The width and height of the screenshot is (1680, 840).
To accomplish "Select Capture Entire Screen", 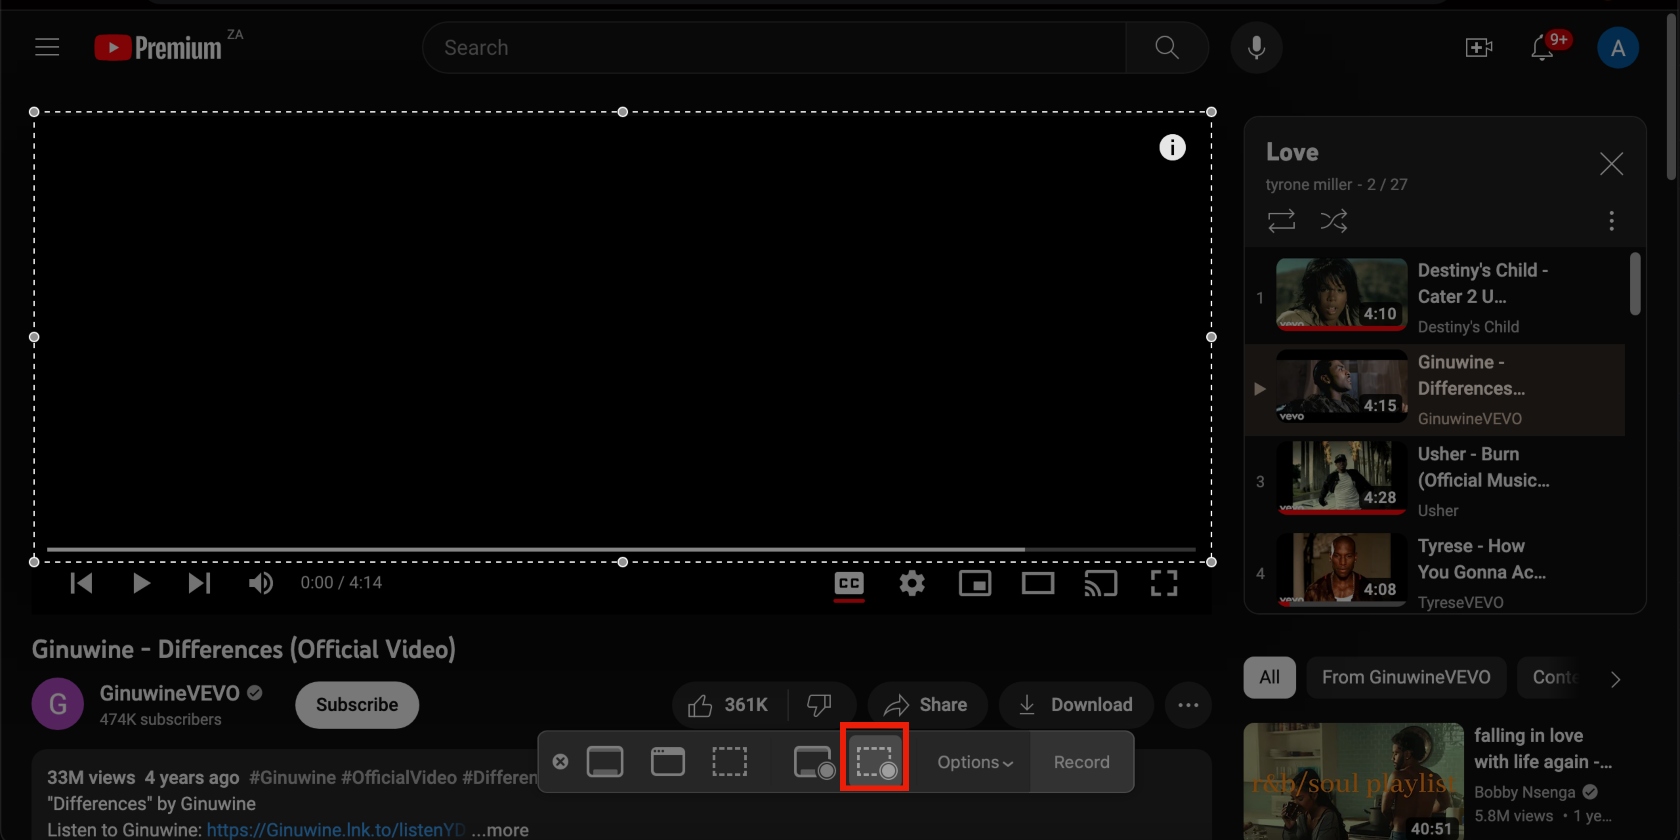I will 605,762.
